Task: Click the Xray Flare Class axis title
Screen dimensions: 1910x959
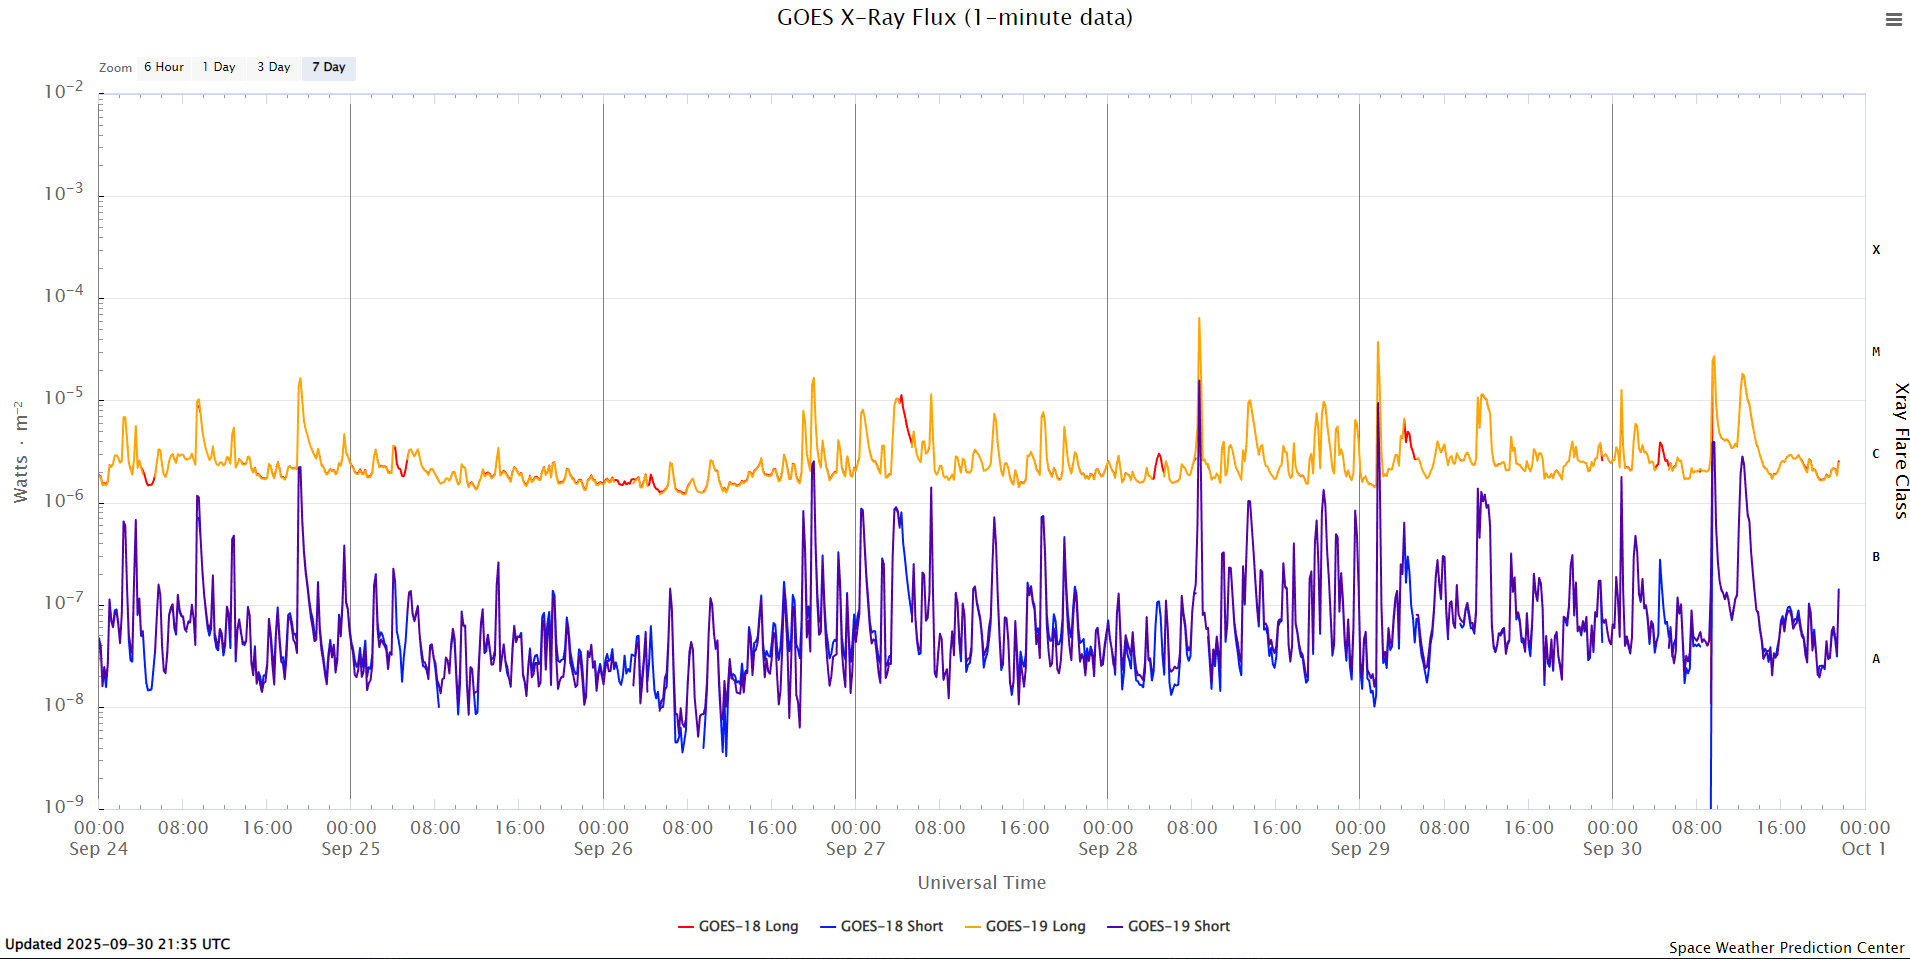Action: click(x=1901, y=450)
